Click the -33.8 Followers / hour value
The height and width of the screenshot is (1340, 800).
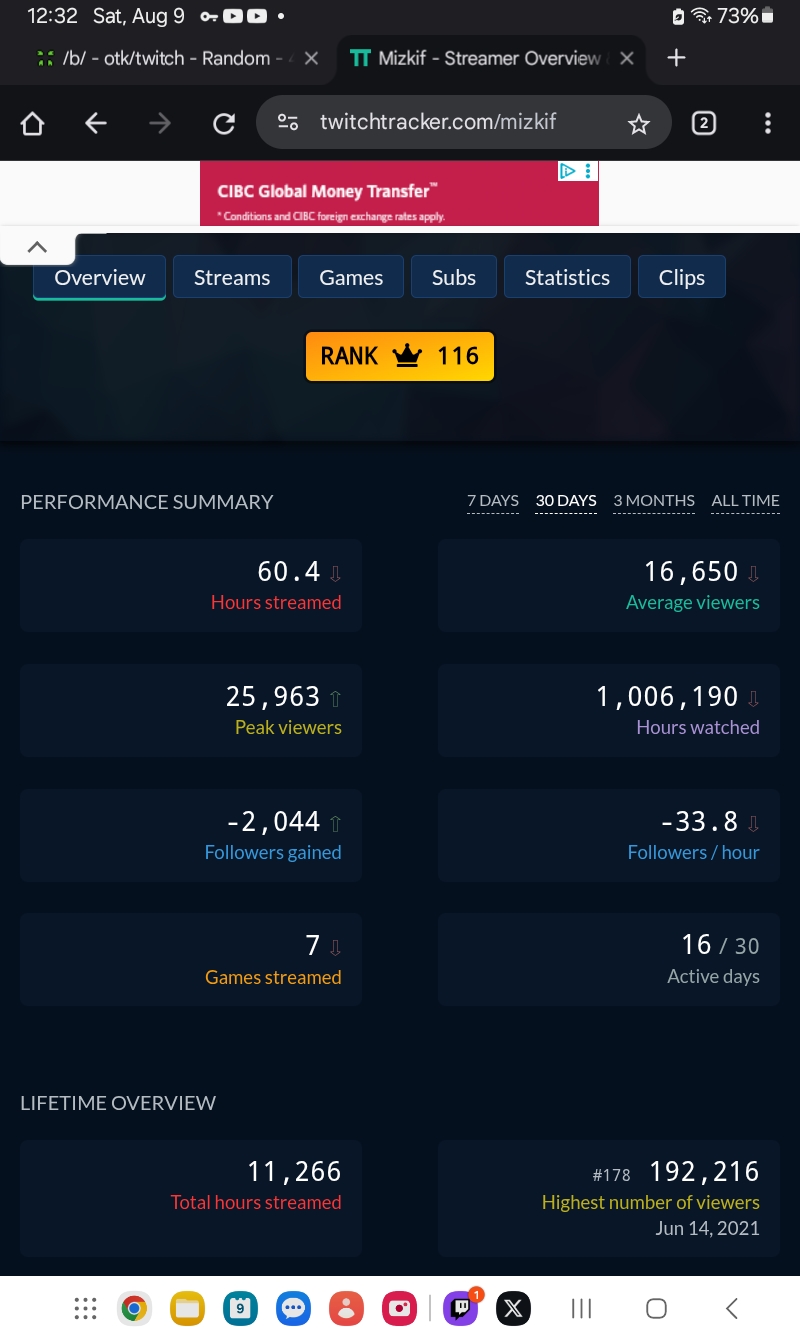point(699,822)
